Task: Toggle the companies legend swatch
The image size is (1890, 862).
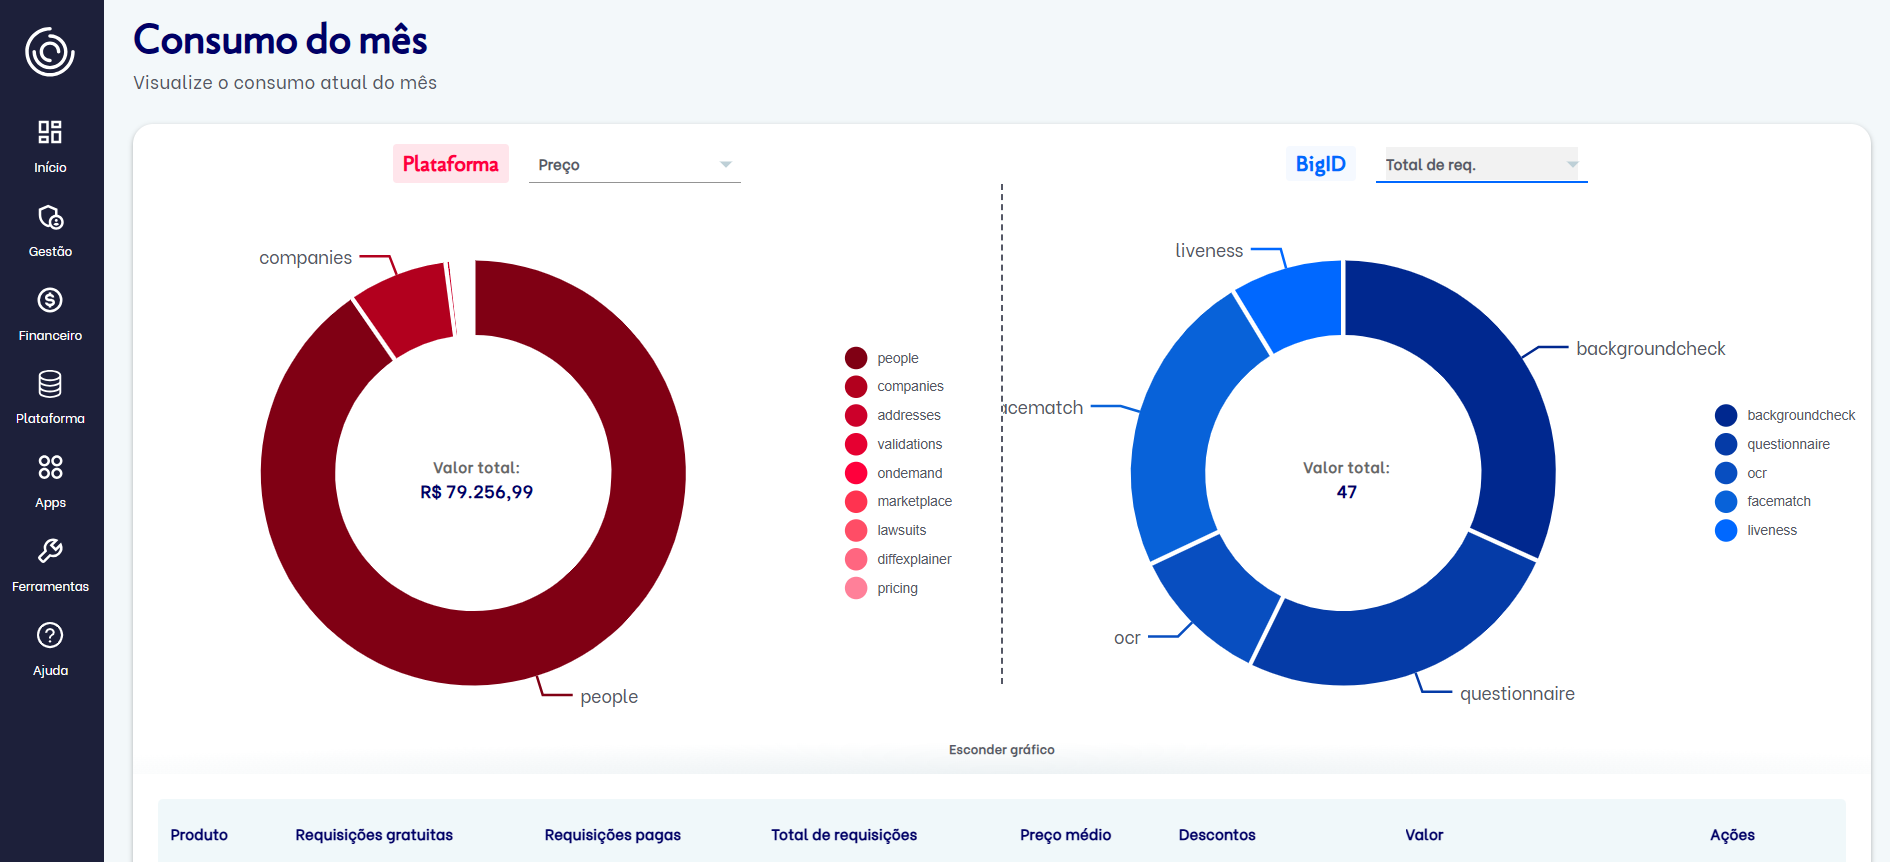Action: [x=856, y=386]
